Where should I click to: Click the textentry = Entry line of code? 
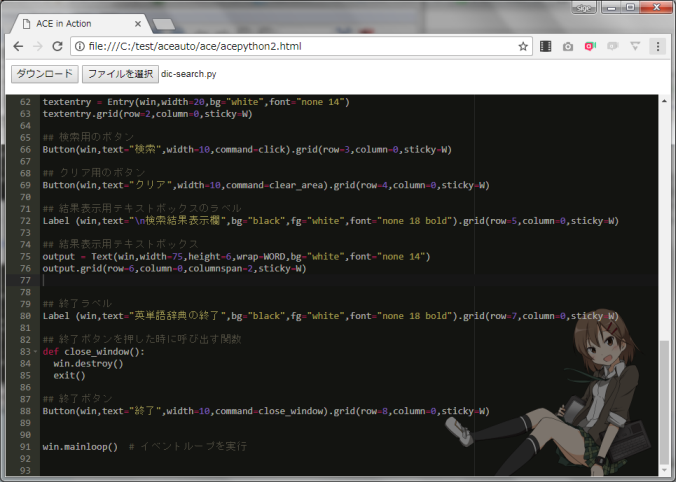coord(196,102)
